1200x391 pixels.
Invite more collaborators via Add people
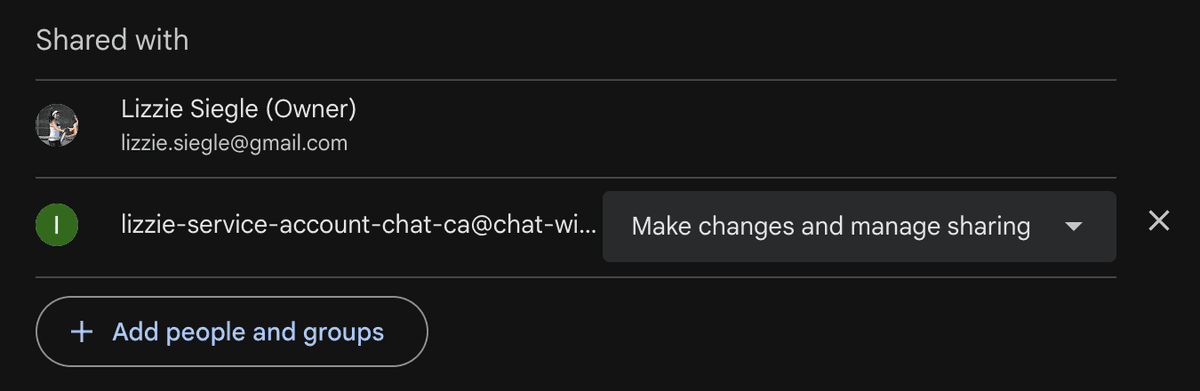[x=232, y=332]
